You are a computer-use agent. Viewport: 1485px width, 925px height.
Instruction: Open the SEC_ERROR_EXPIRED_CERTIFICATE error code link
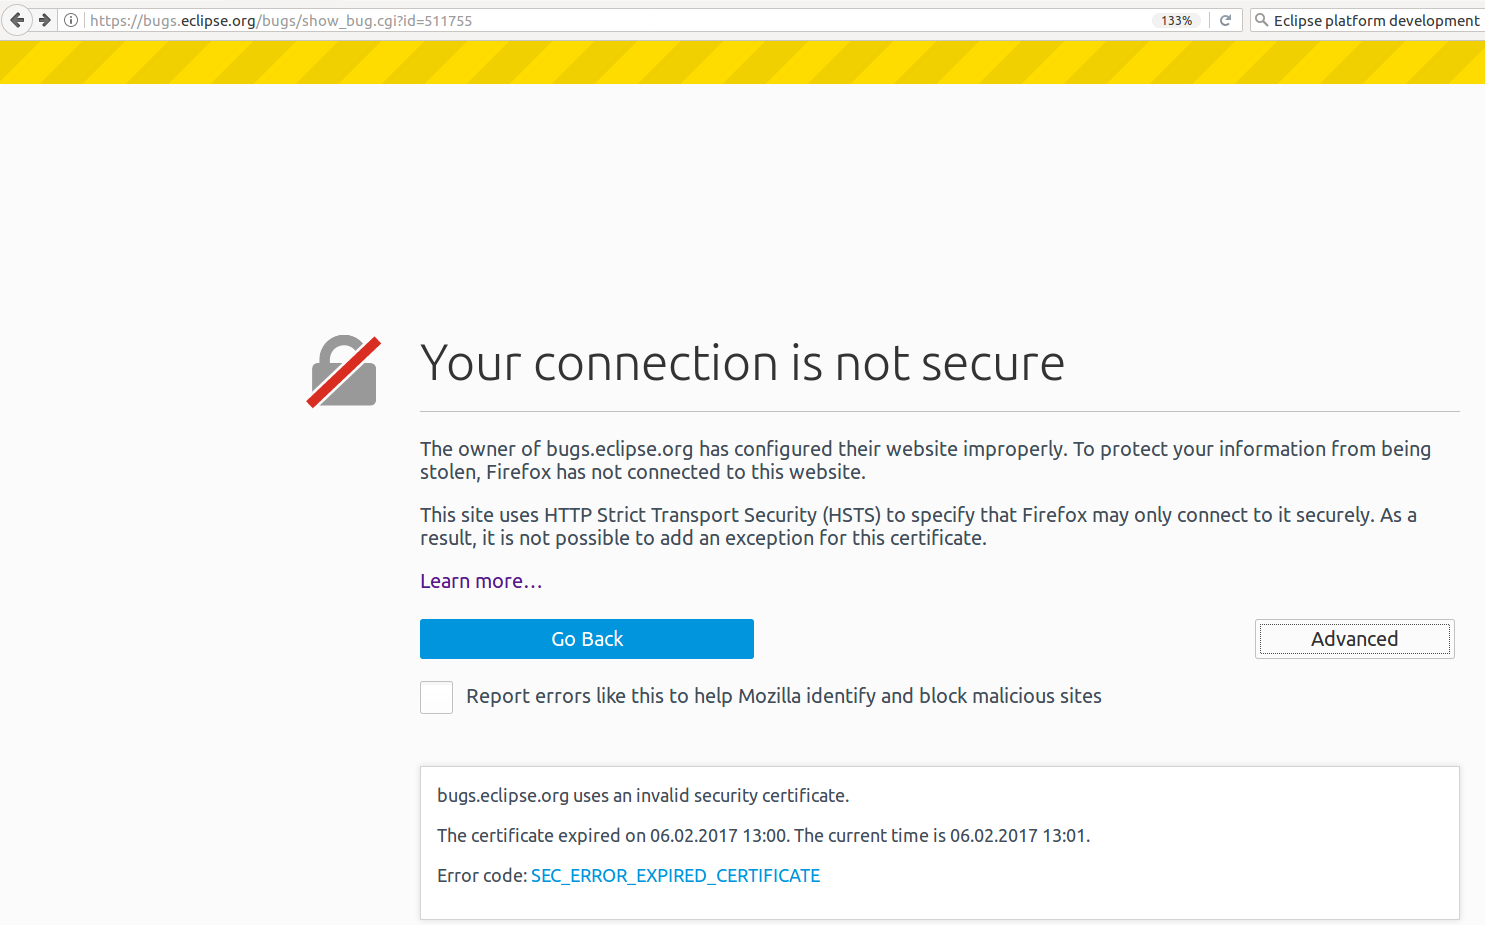coord(675,876)
